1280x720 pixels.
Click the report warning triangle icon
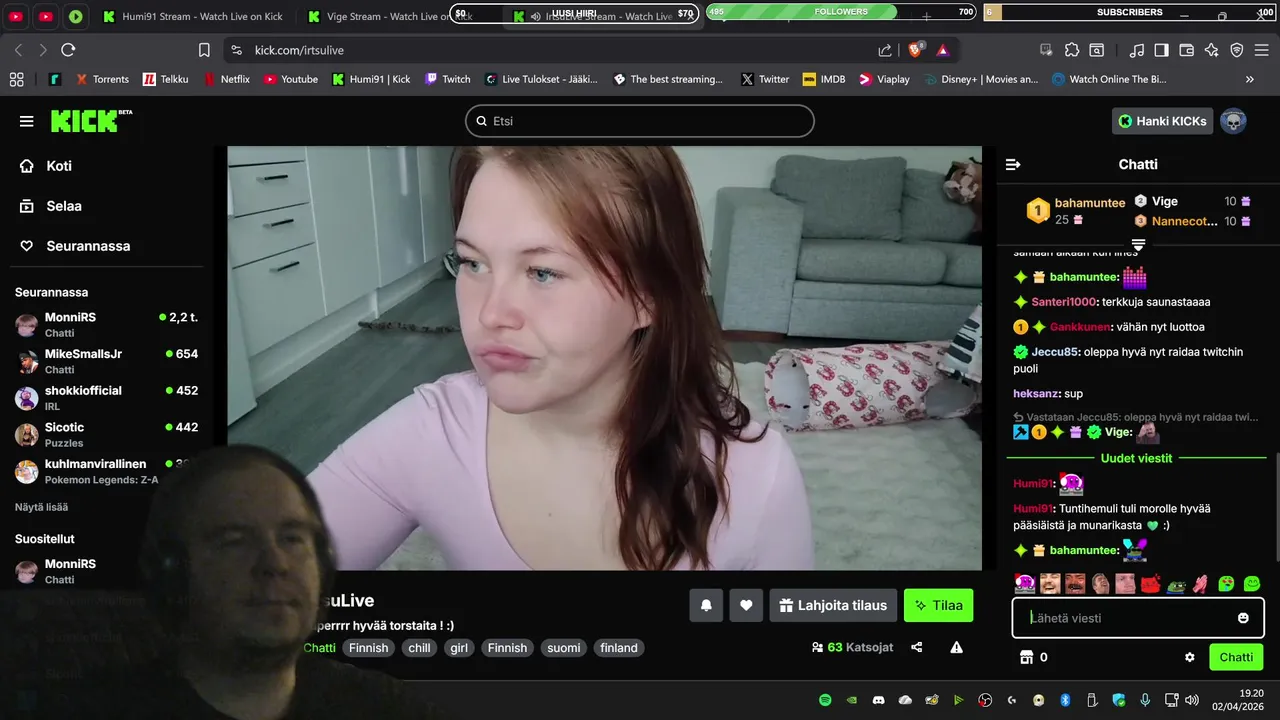(957, 648)
